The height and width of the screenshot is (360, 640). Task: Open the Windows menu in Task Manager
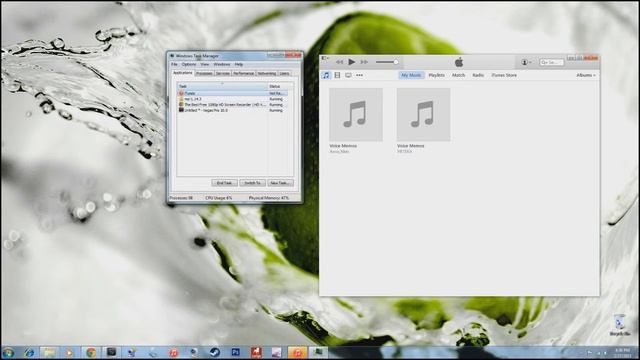(222, 64)
